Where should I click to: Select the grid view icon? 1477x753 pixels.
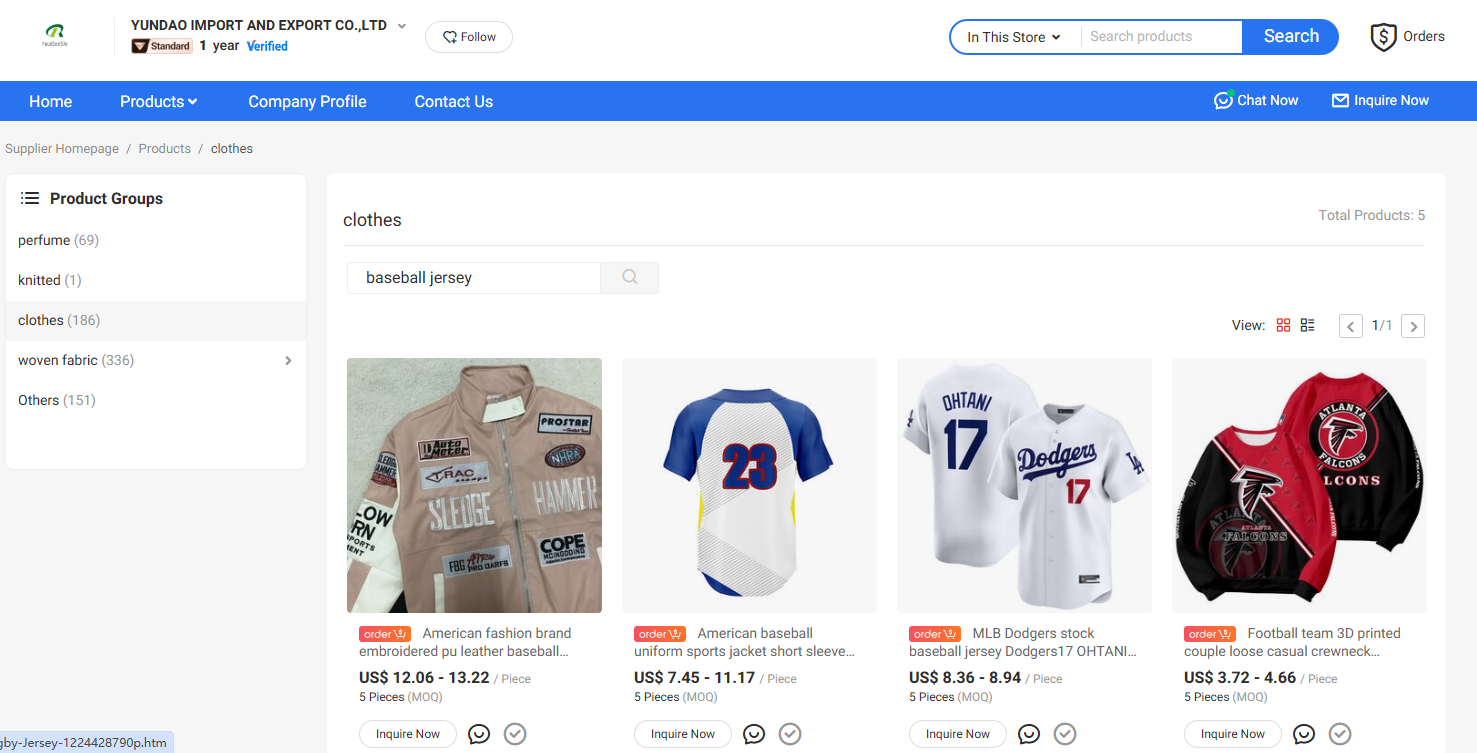point(1284,324)
